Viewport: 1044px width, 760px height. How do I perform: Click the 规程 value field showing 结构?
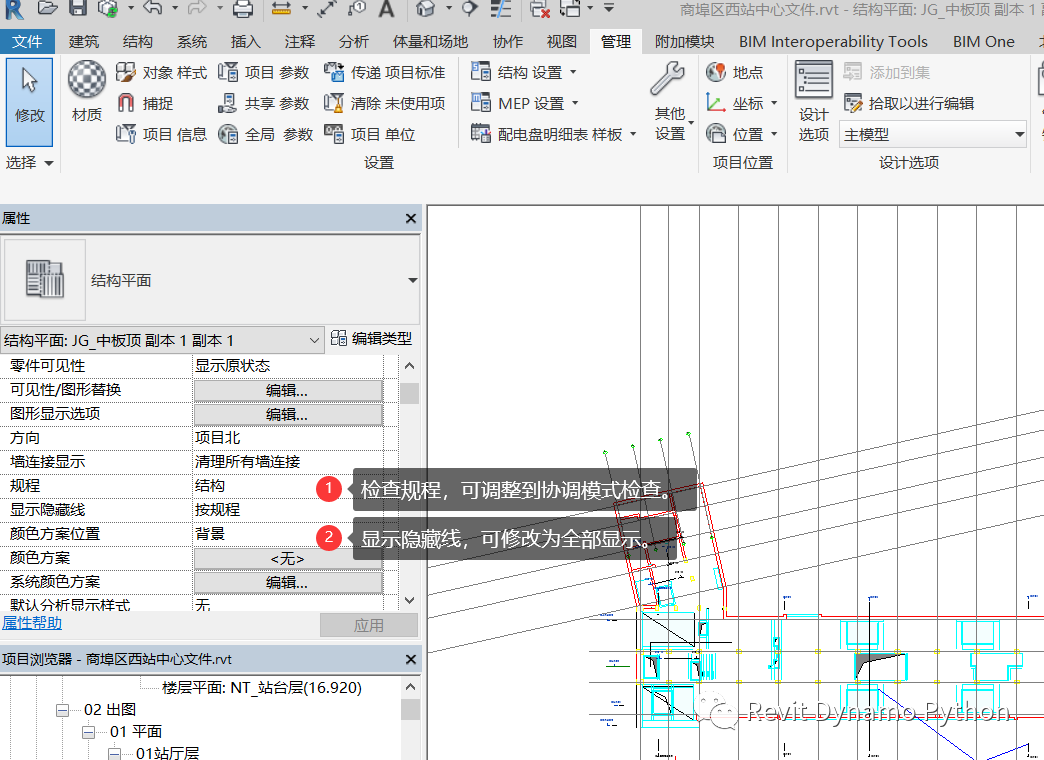coord(288,486)
